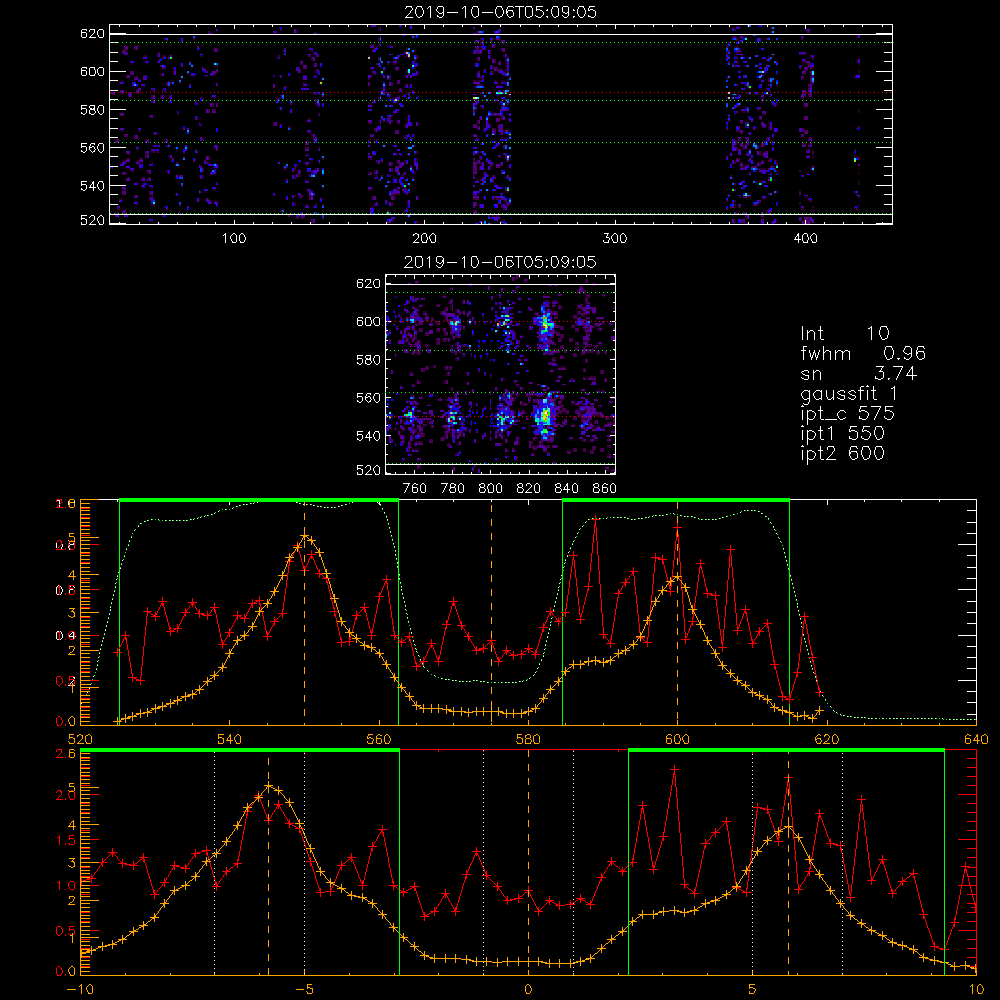The width and height of the screenshot is (1000, 1000).
Task: Select the 'ipt1 550' parameter text
Action: pos(842,434)
